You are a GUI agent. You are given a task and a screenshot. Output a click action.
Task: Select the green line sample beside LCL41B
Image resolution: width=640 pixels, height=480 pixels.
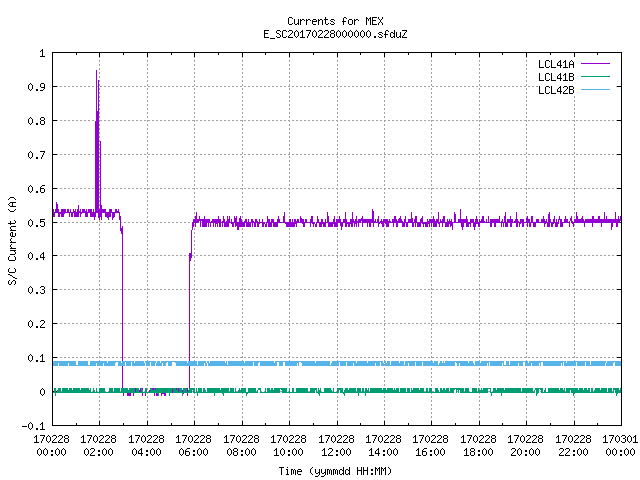(x=595, y=76)
